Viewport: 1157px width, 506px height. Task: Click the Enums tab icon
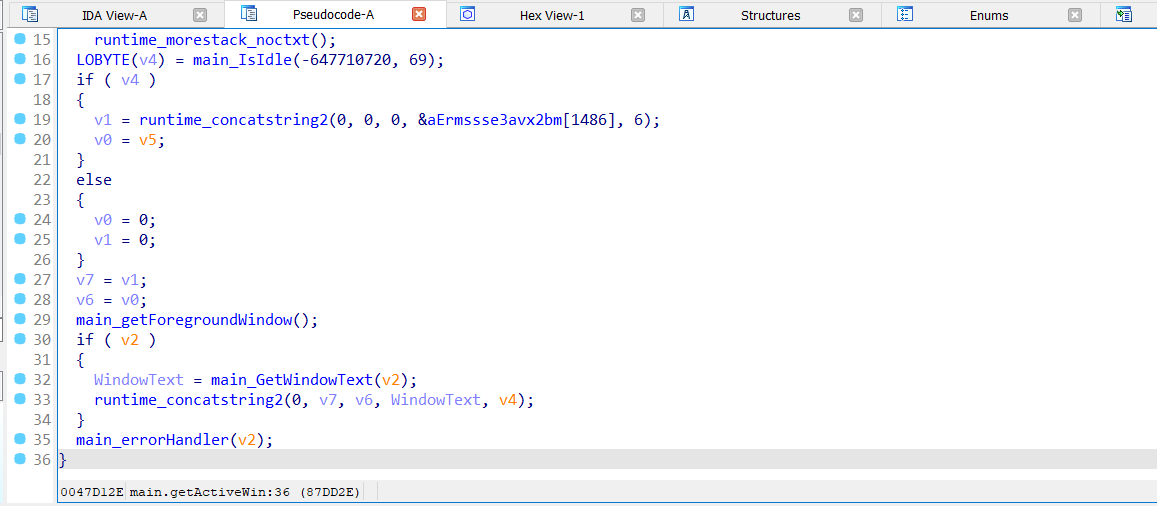(x=905, y=15)
